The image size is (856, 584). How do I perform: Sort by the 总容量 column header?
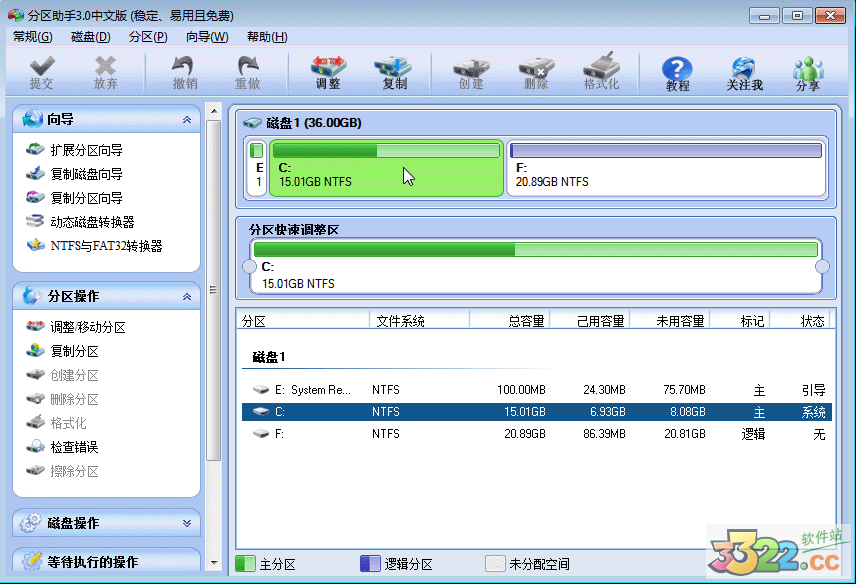pyautogui.click(x=525, y=321)
